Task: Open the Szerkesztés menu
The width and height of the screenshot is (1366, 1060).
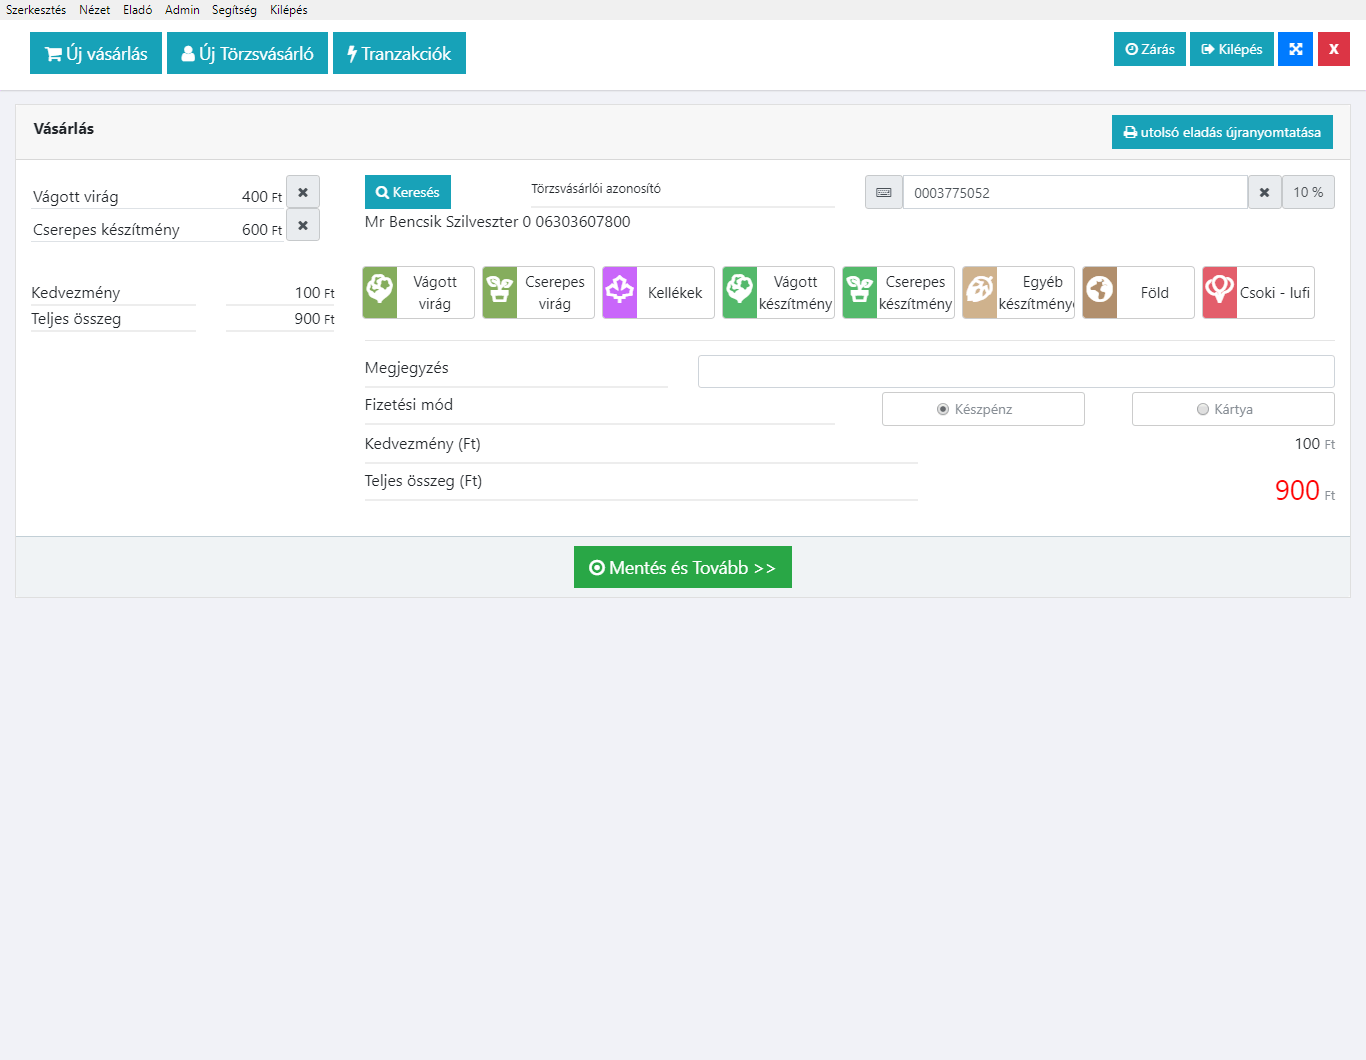Action: click(36, 10)
